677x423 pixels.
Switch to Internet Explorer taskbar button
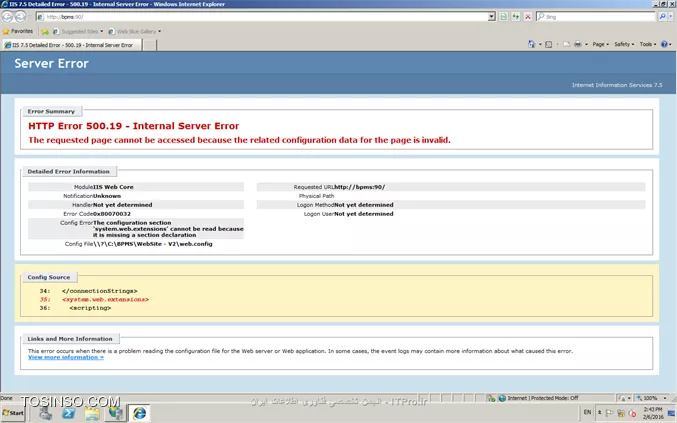(139, 413)
